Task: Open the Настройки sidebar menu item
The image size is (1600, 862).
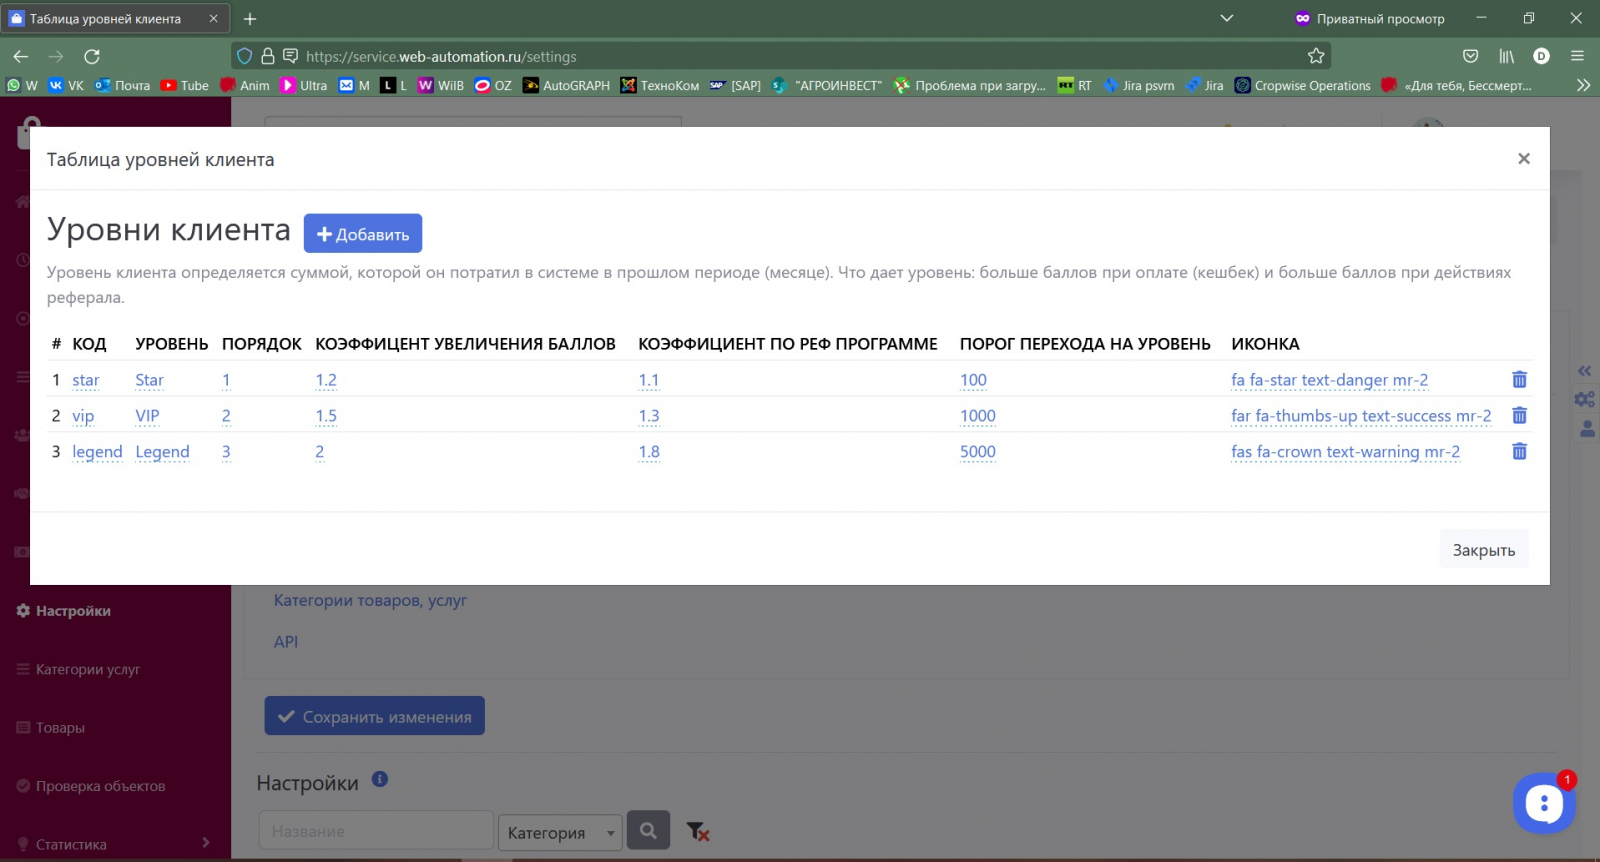Action: [x=64, y=611]
